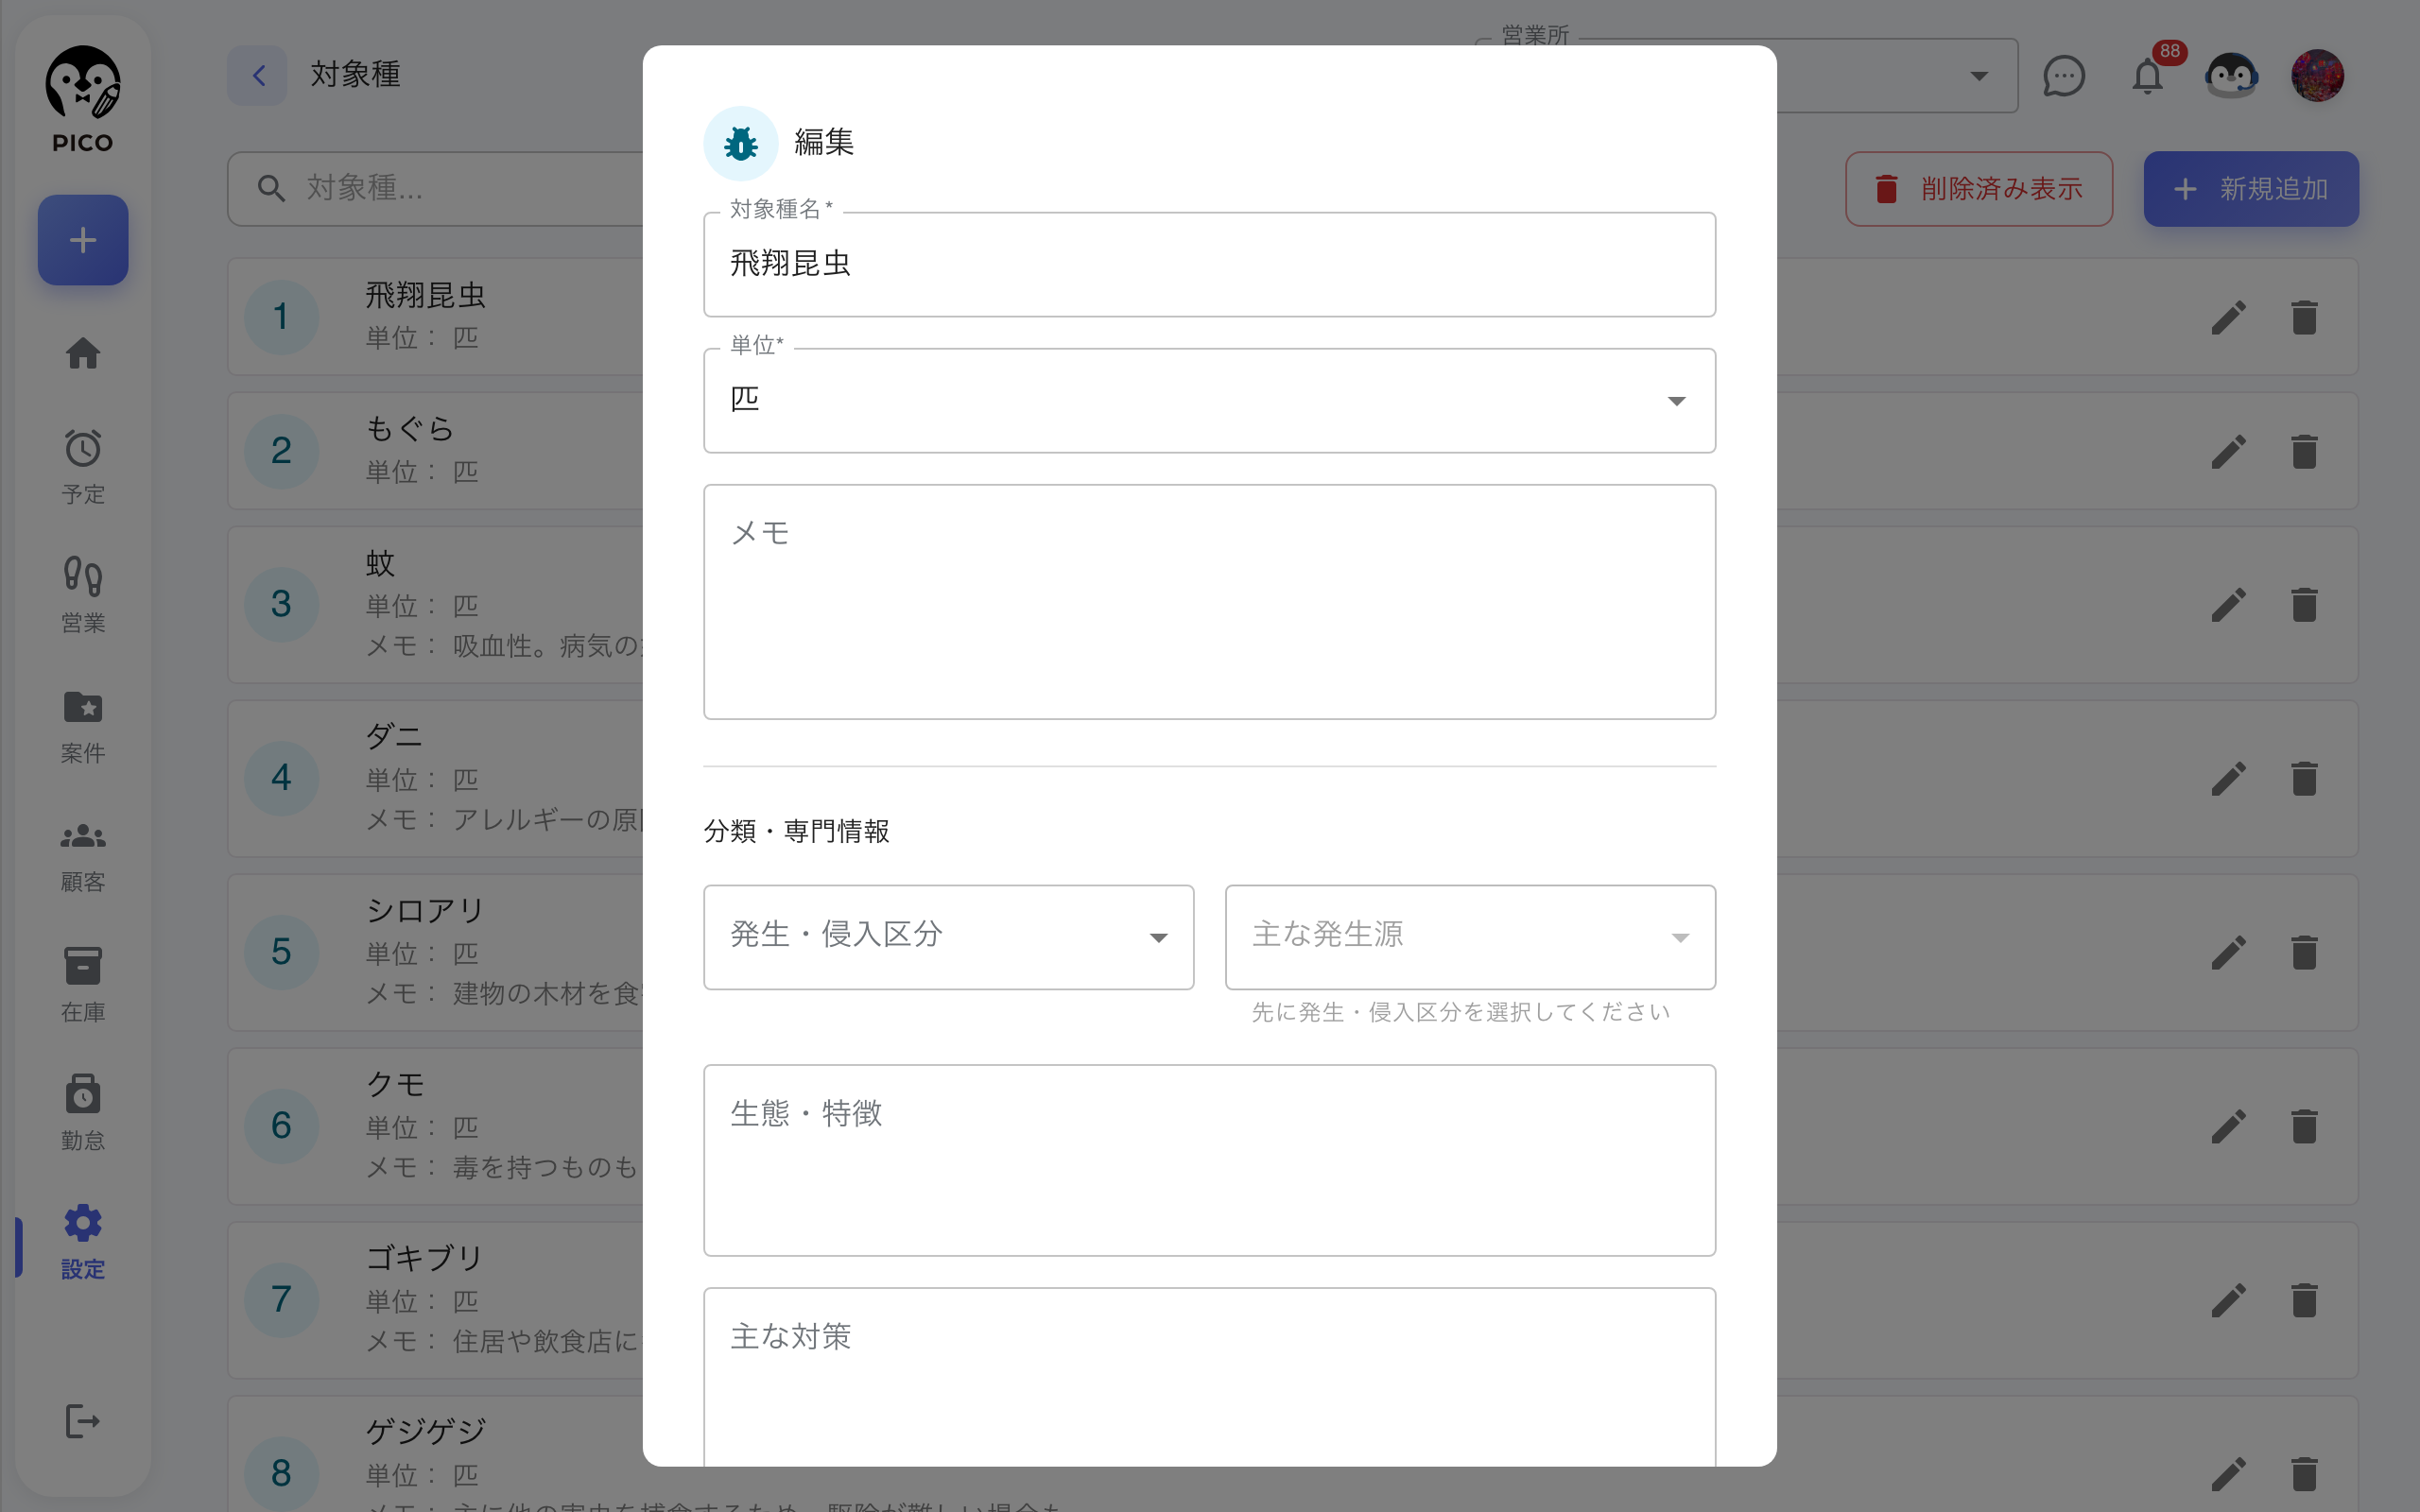Open 顧客 customers from the sidebar
Screen dimensions: 2420x1512
point(83,856)
